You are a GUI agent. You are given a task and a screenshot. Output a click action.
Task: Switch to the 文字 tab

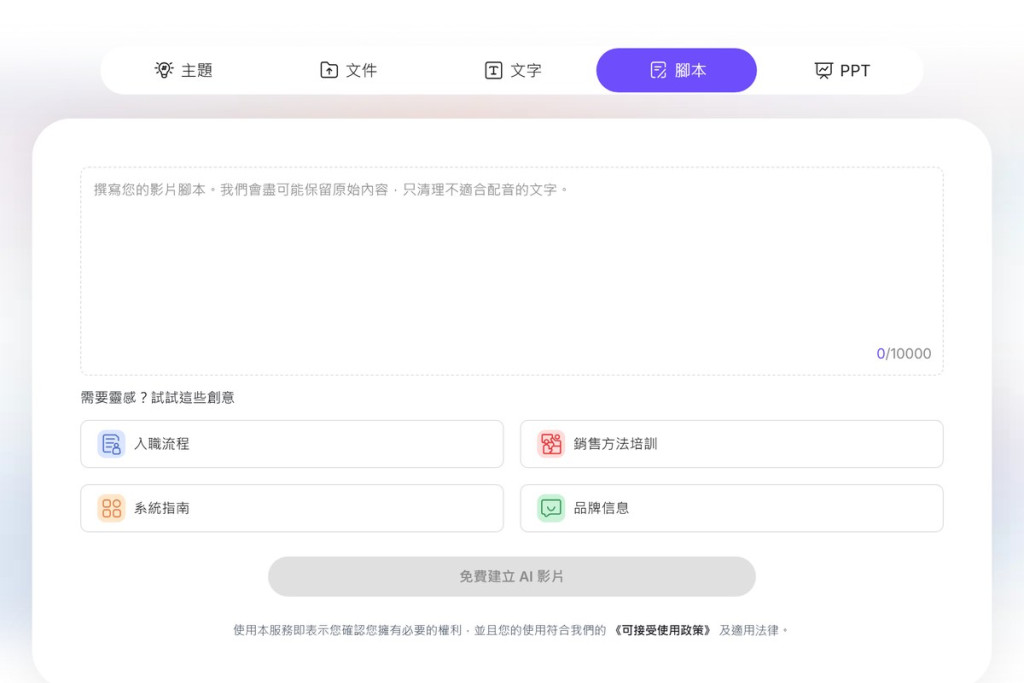tap(513, 70)
